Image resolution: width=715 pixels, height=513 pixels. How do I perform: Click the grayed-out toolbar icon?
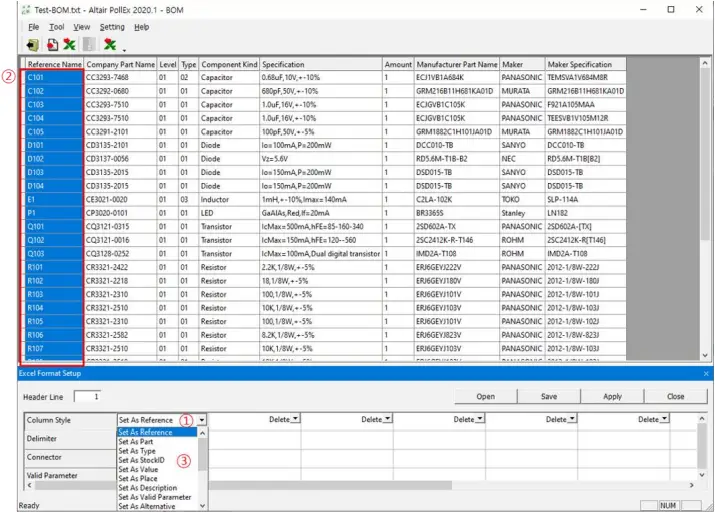89,44
